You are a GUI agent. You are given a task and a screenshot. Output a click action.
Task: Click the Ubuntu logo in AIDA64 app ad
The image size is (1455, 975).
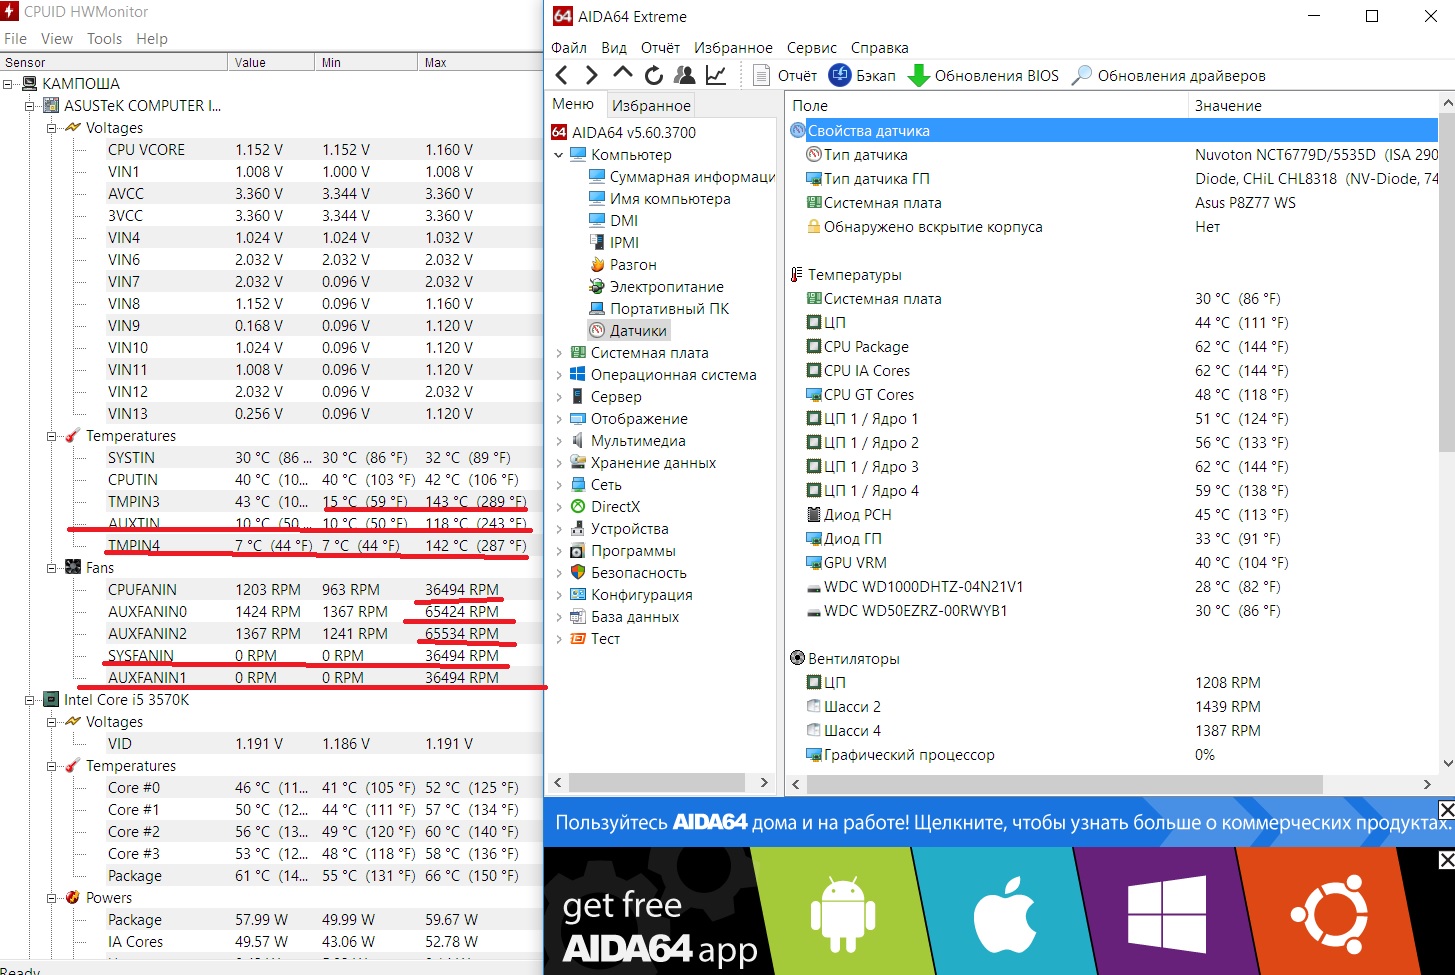coord(1329,913)
